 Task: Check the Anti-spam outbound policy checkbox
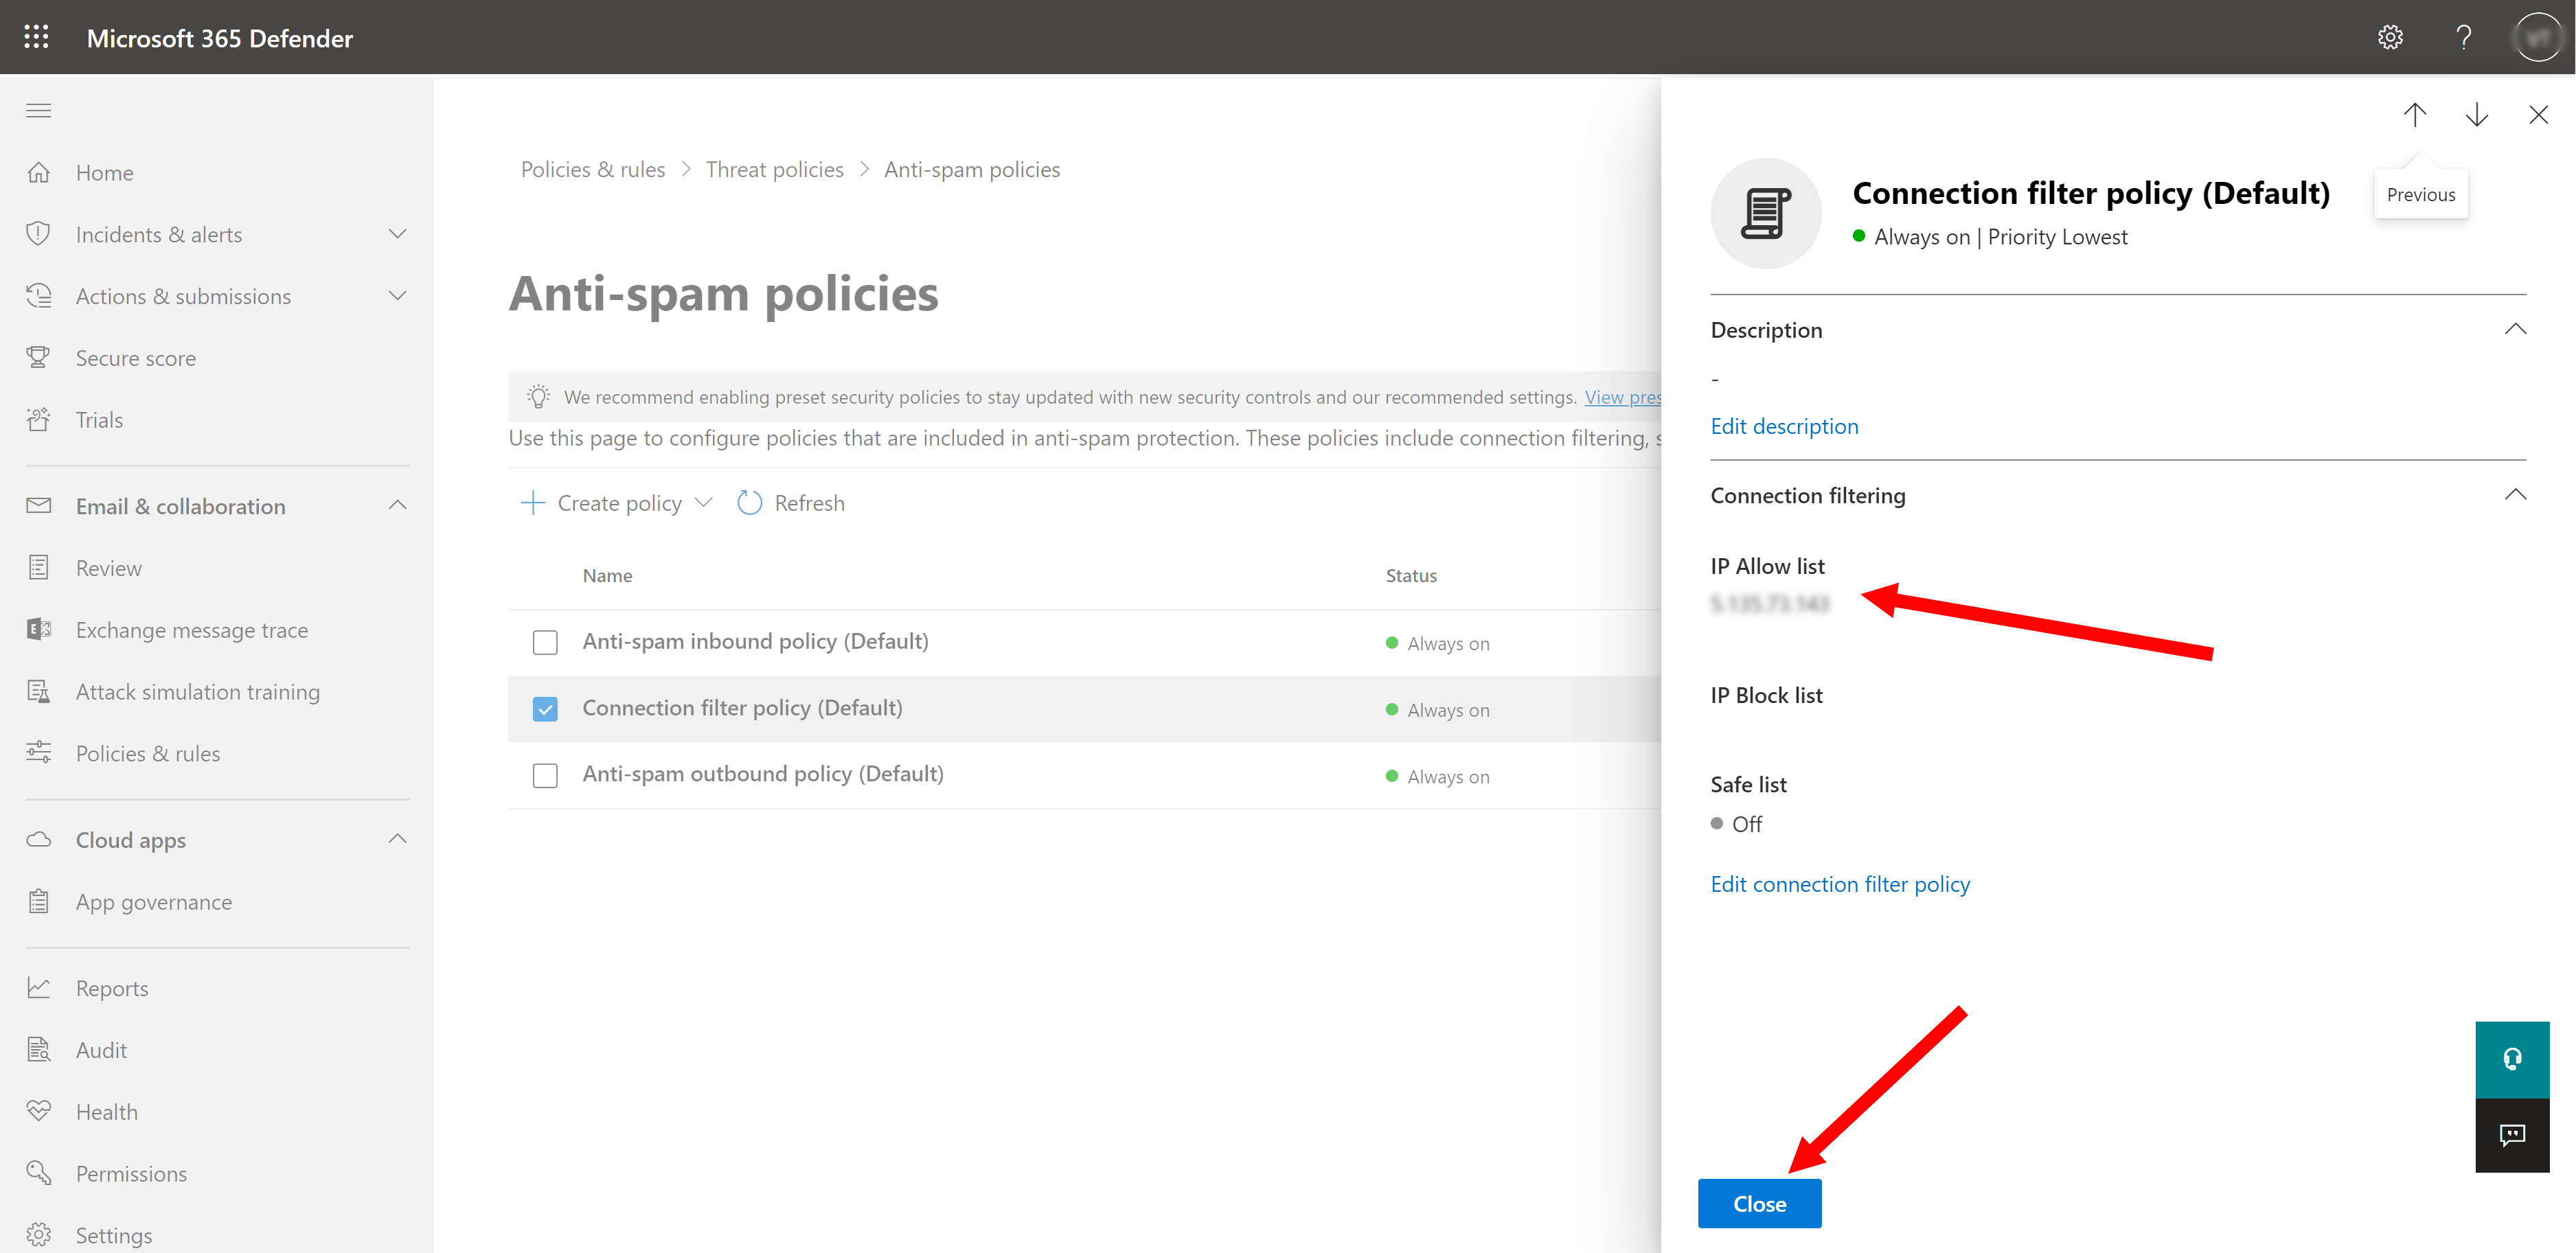click(x=545, y=776)
